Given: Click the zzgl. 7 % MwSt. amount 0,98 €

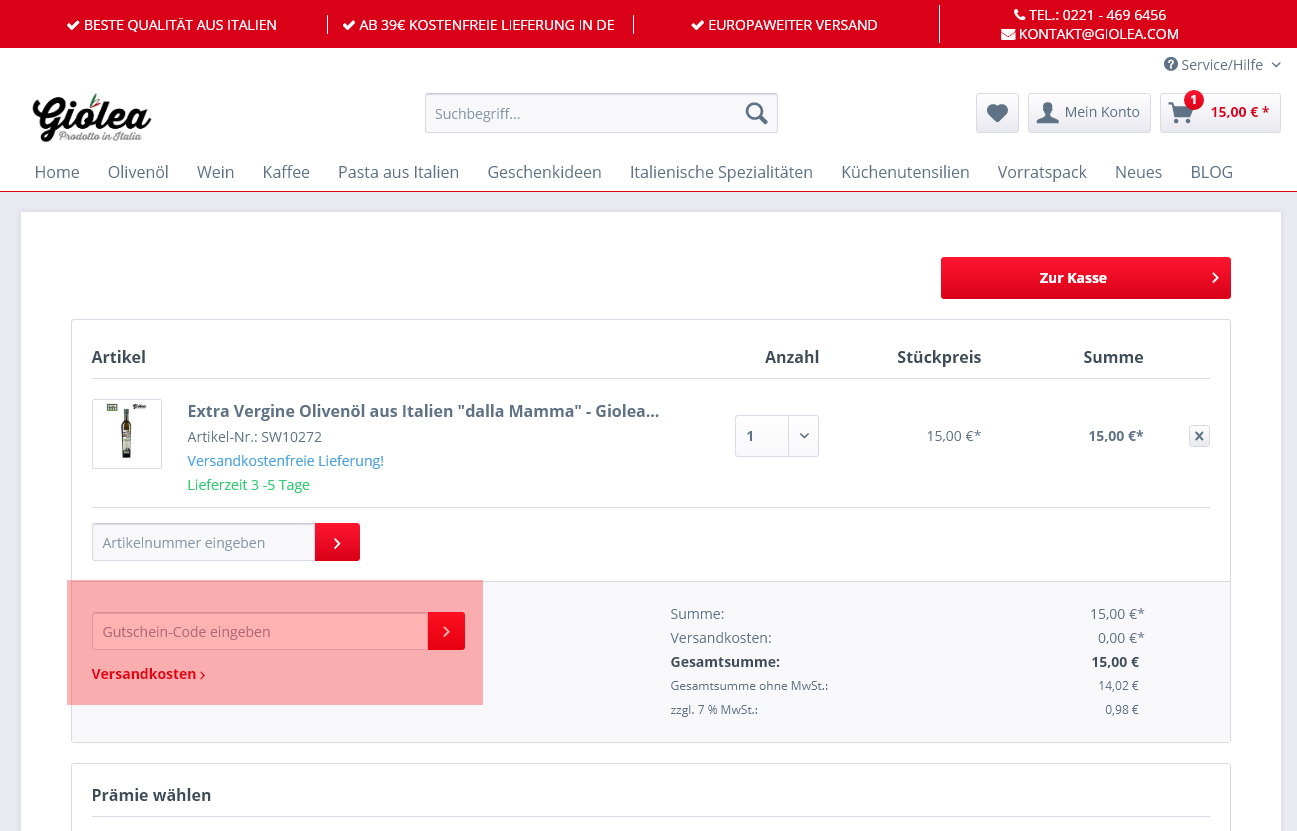Looking at the screenshot, I should pos(1121,710).
